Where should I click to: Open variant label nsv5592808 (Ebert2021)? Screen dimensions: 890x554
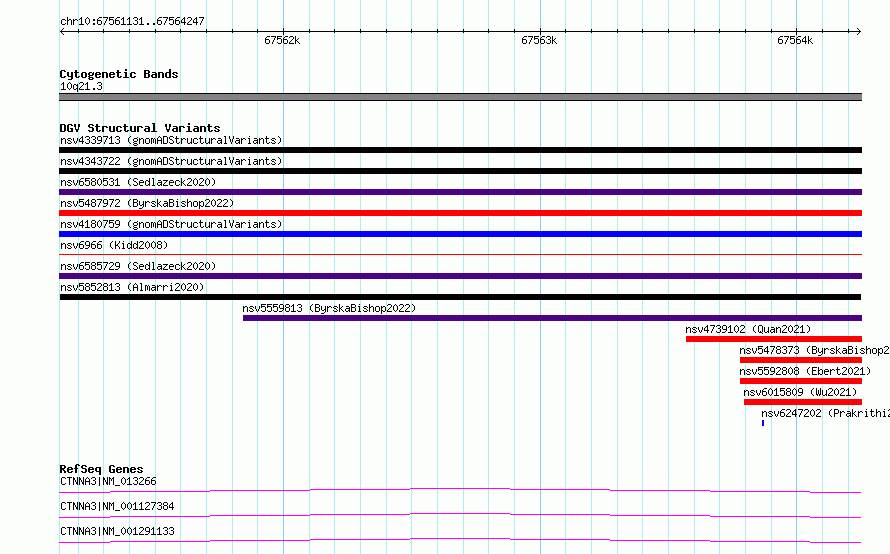805,371
